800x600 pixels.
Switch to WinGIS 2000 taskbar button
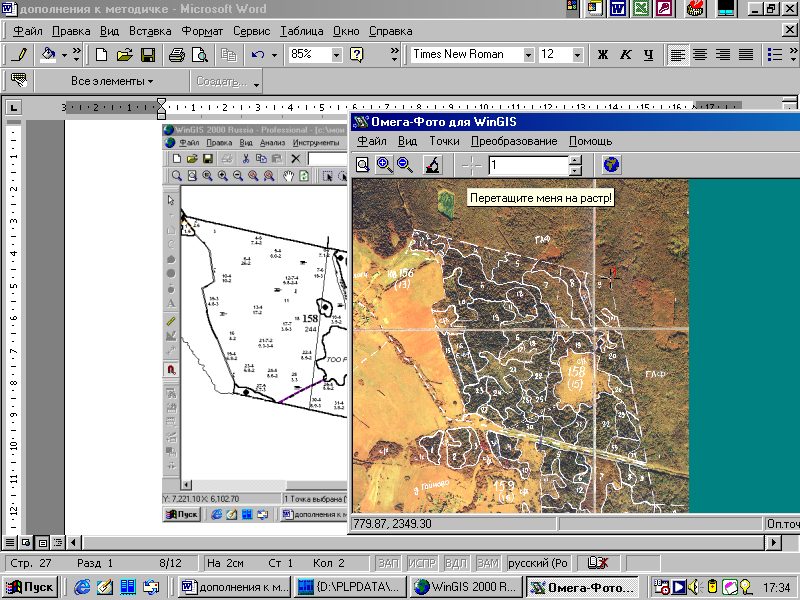tap(466, 587)
